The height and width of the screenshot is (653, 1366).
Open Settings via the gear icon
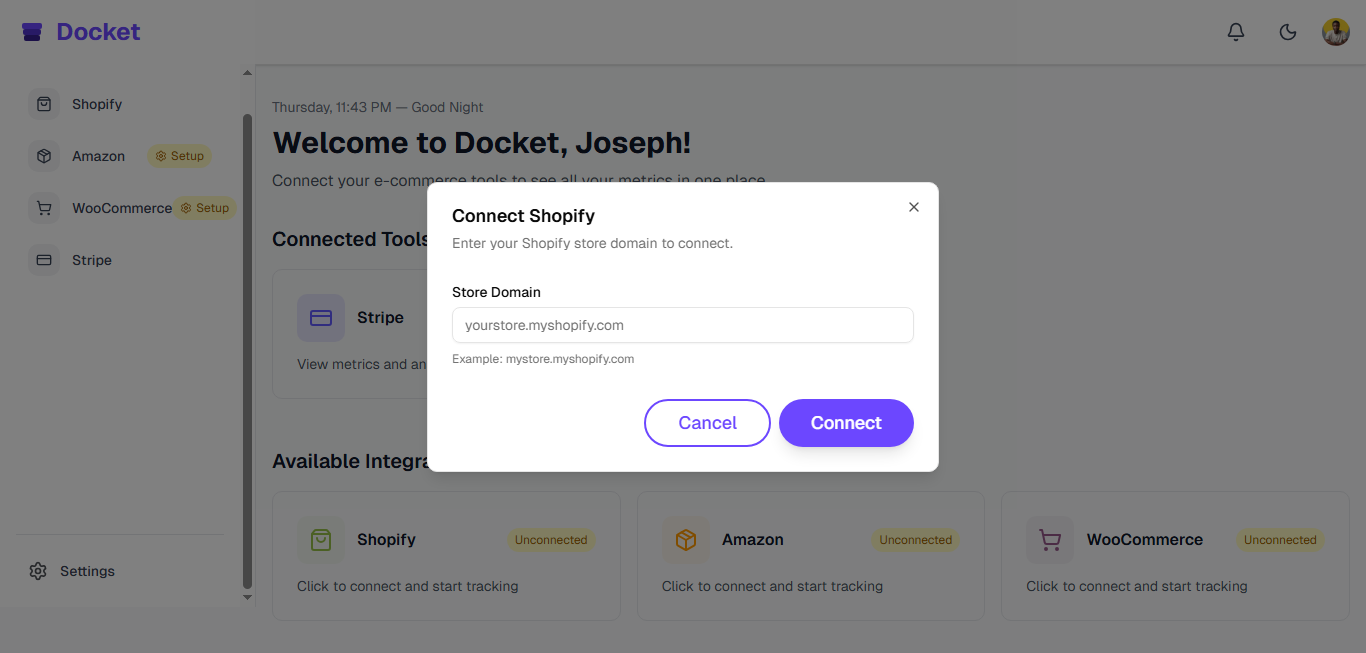tap(38, 571)
